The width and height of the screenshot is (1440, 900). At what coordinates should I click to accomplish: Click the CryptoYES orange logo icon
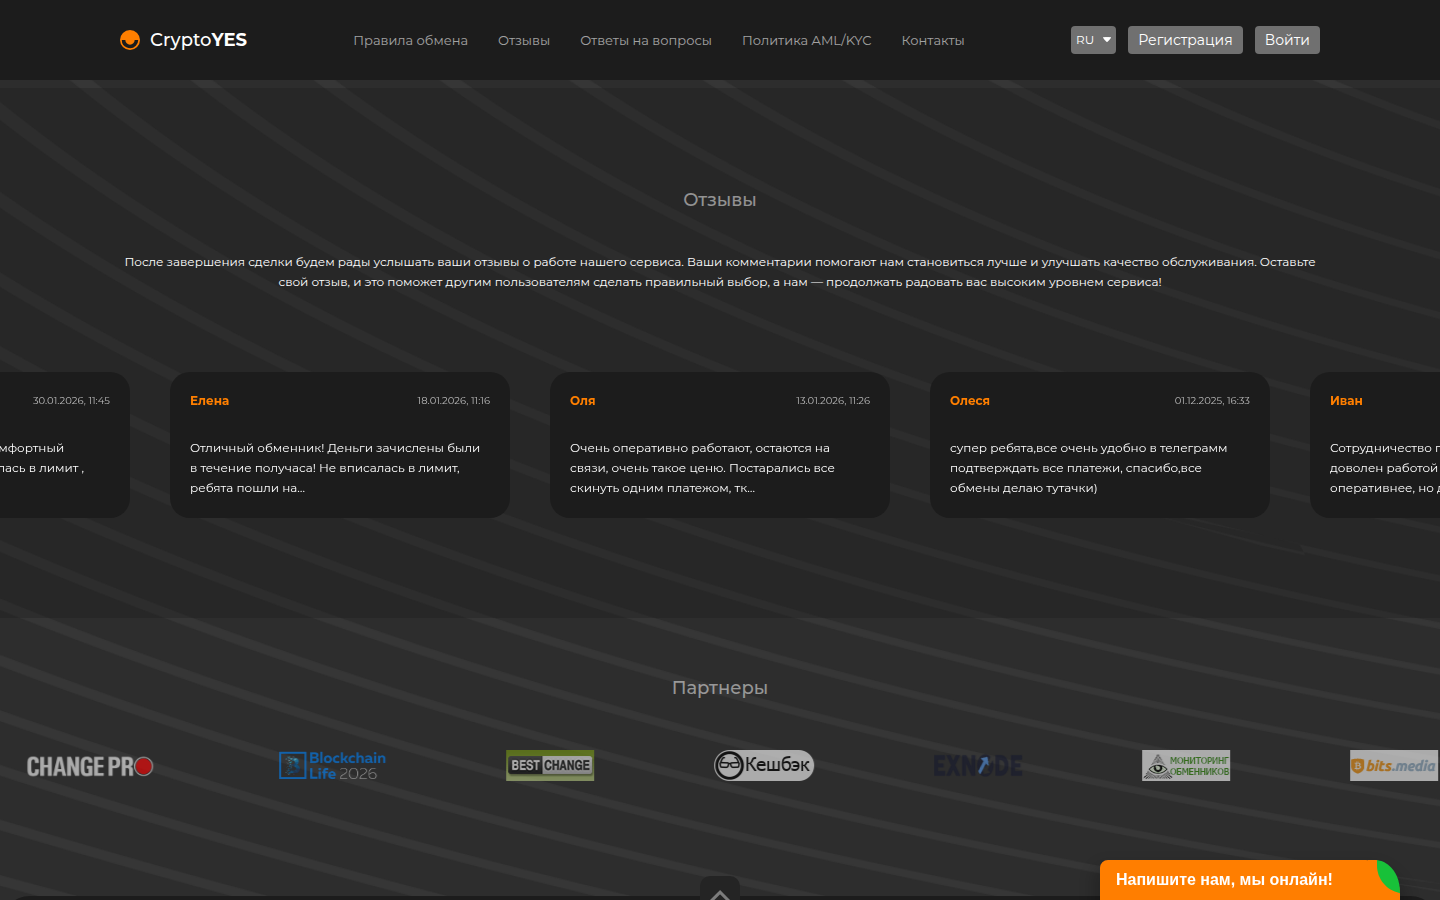tap(130, 40)
